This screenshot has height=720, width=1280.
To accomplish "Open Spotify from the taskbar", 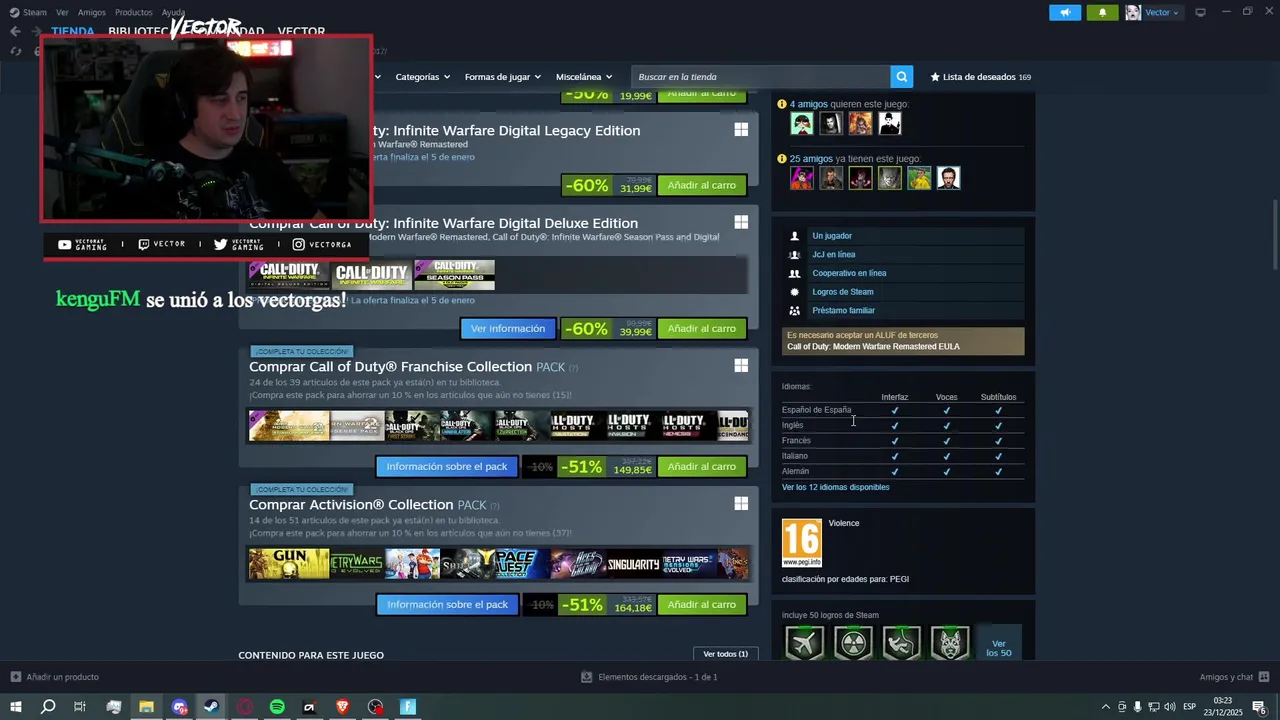I will tap(277, 707).
